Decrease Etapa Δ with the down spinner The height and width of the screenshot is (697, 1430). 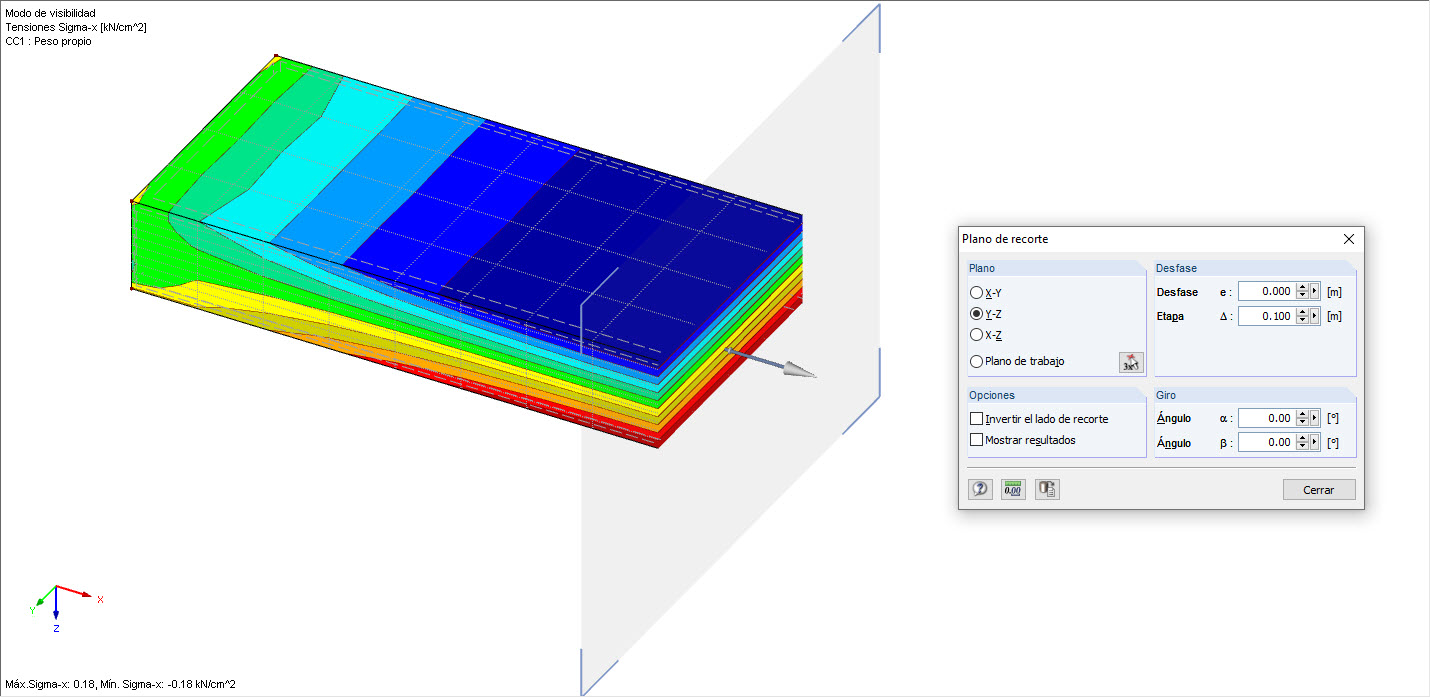click(1302, 321)
